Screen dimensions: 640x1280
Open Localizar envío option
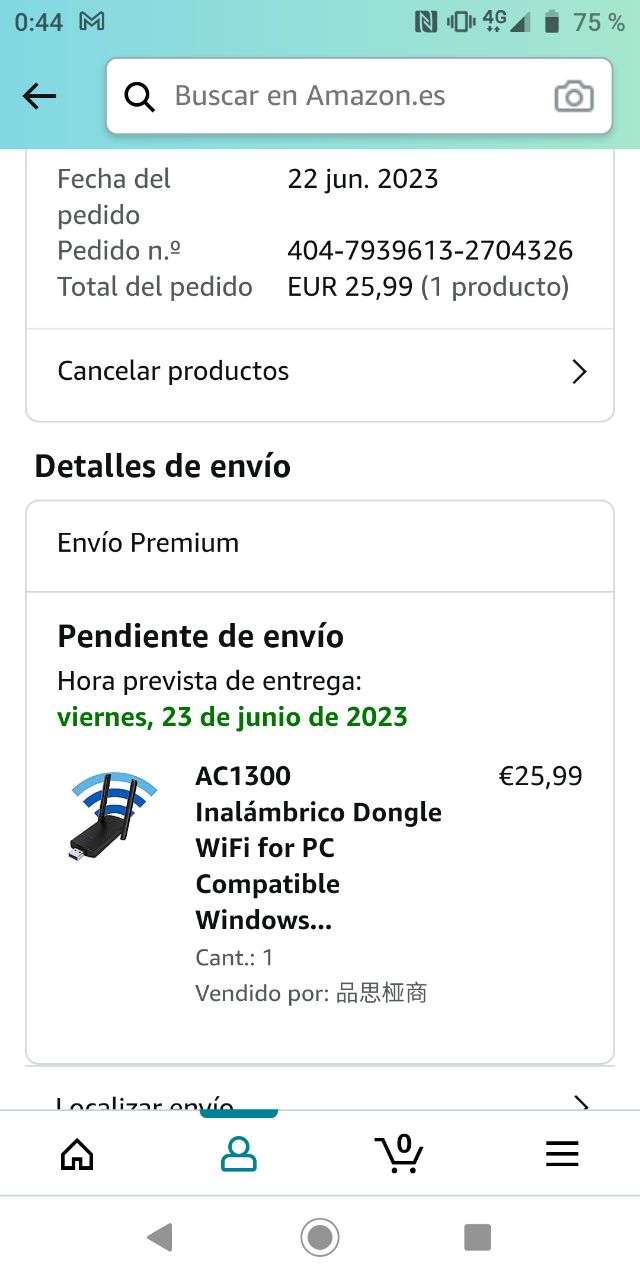coord(145,1103)
